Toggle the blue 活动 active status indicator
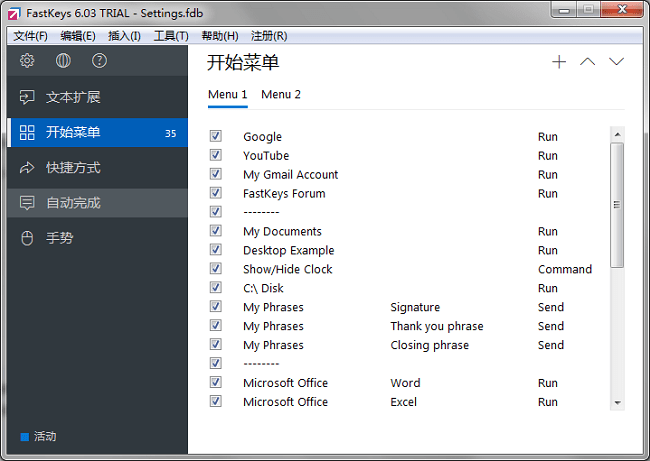The height and width of the screenshot is (461, 650). [x=26, y=437]
